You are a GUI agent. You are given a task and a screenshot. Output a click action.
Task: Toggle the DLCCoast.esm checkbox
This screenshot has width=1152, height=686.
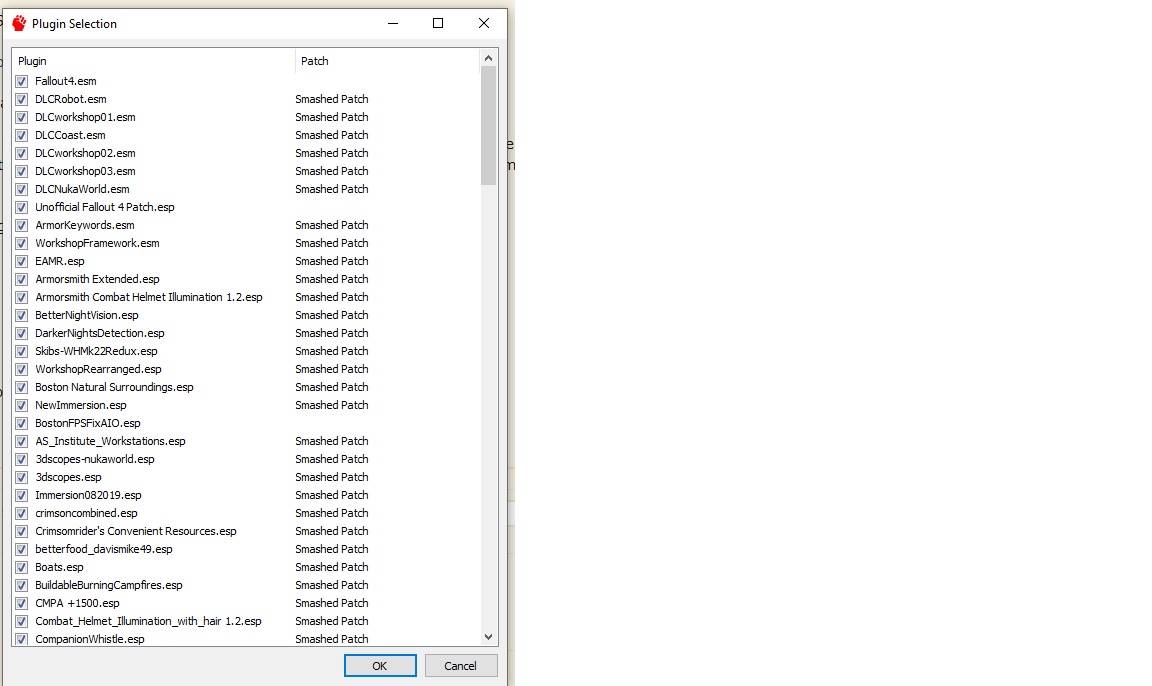coord(21,135)
